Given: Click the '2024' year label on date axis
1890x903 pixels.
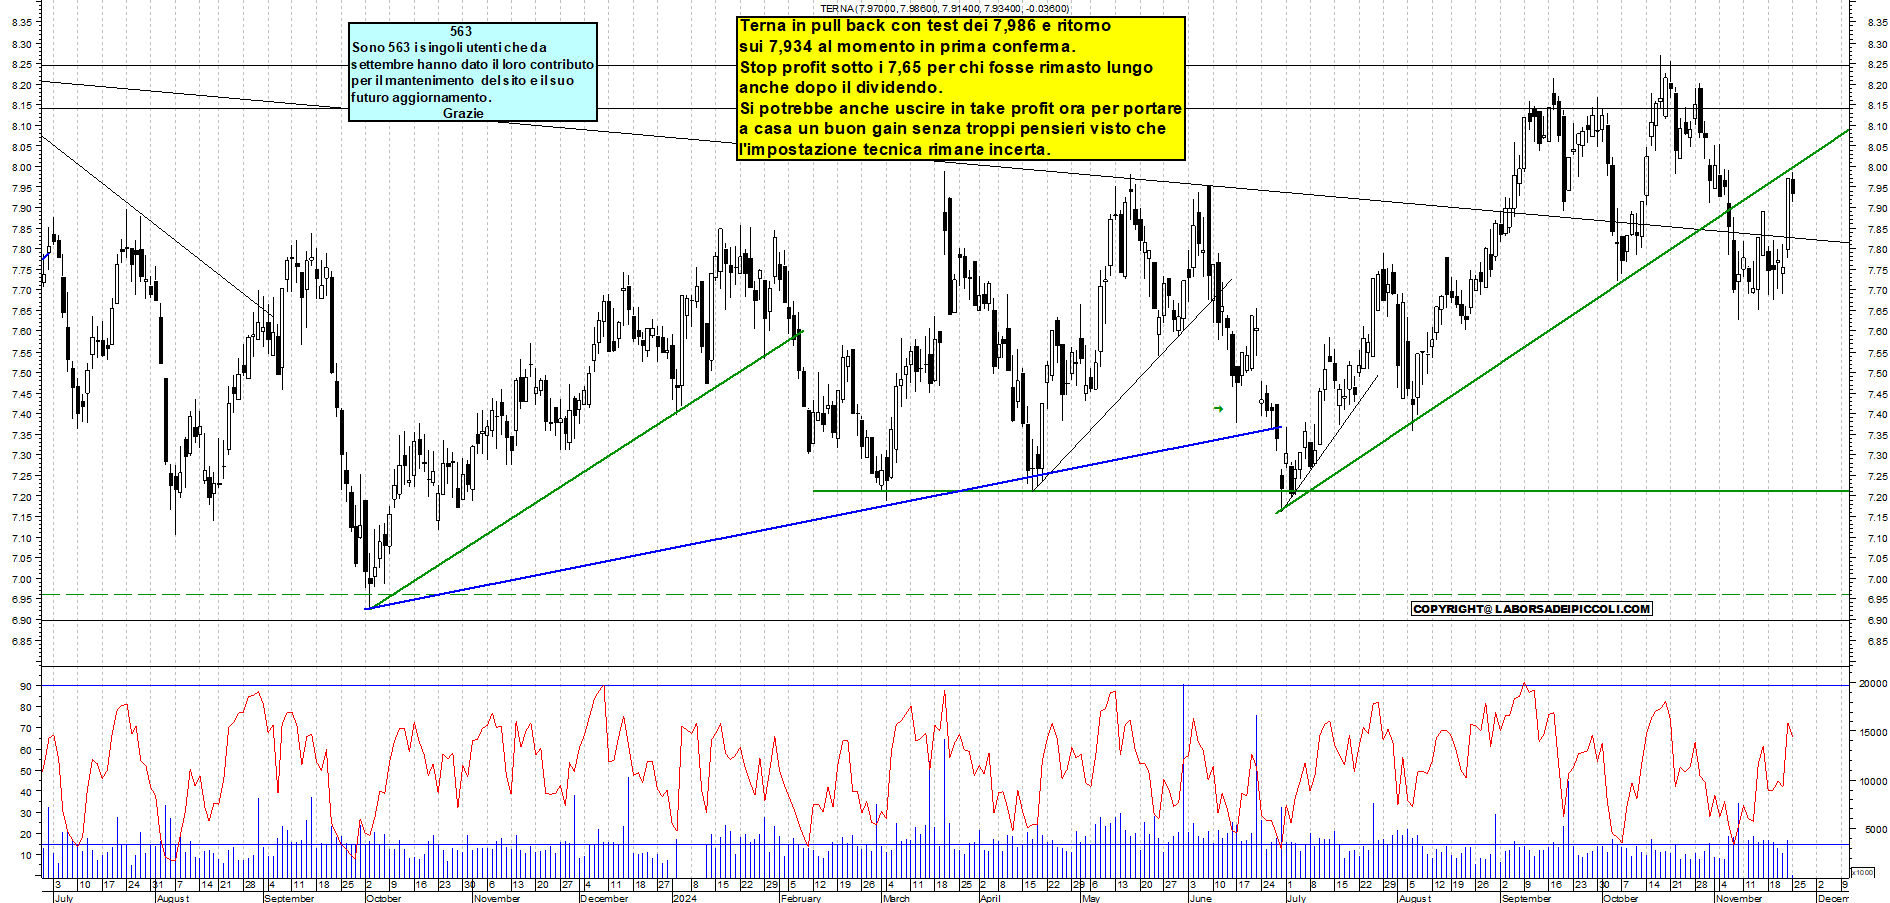Looking at the screenshot, I should pos(685,898).
